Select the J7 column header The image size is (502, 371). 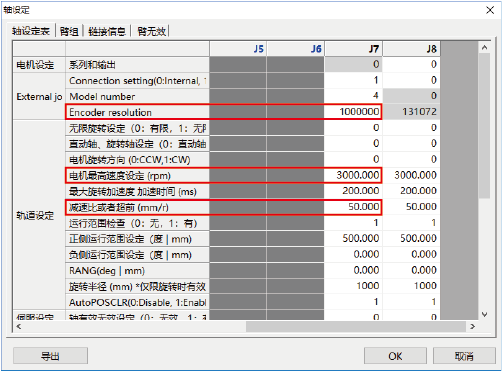pyautogui.click(x=353, y=49)
